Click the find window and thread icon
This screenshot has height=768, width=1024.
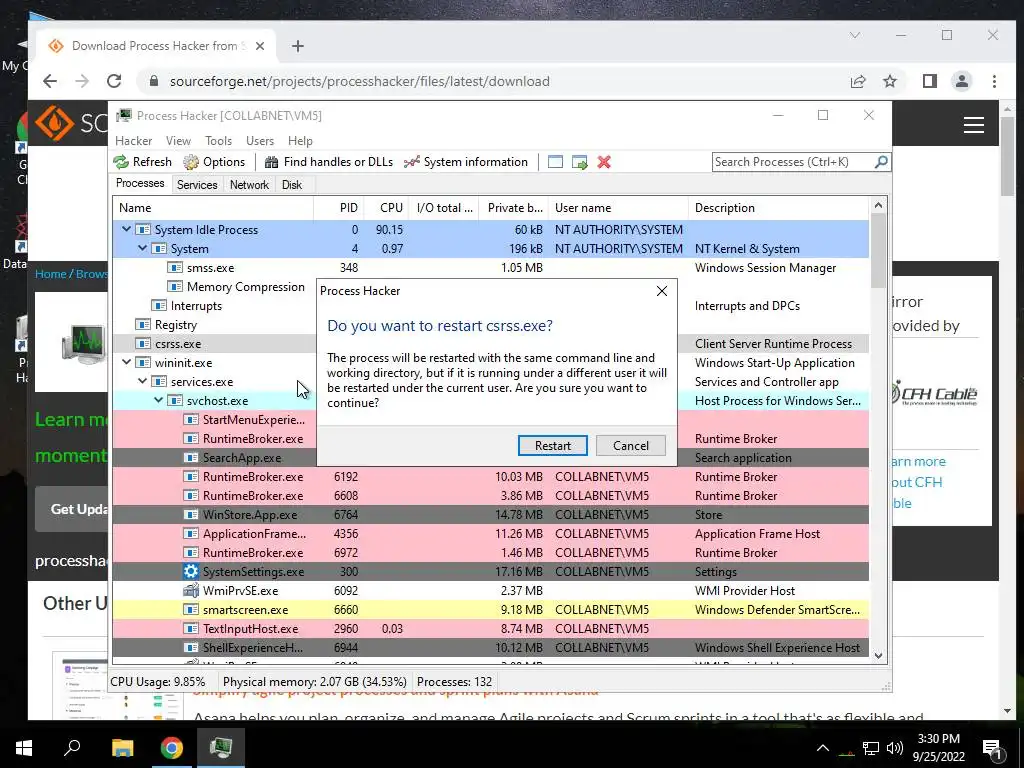(579, 162)
